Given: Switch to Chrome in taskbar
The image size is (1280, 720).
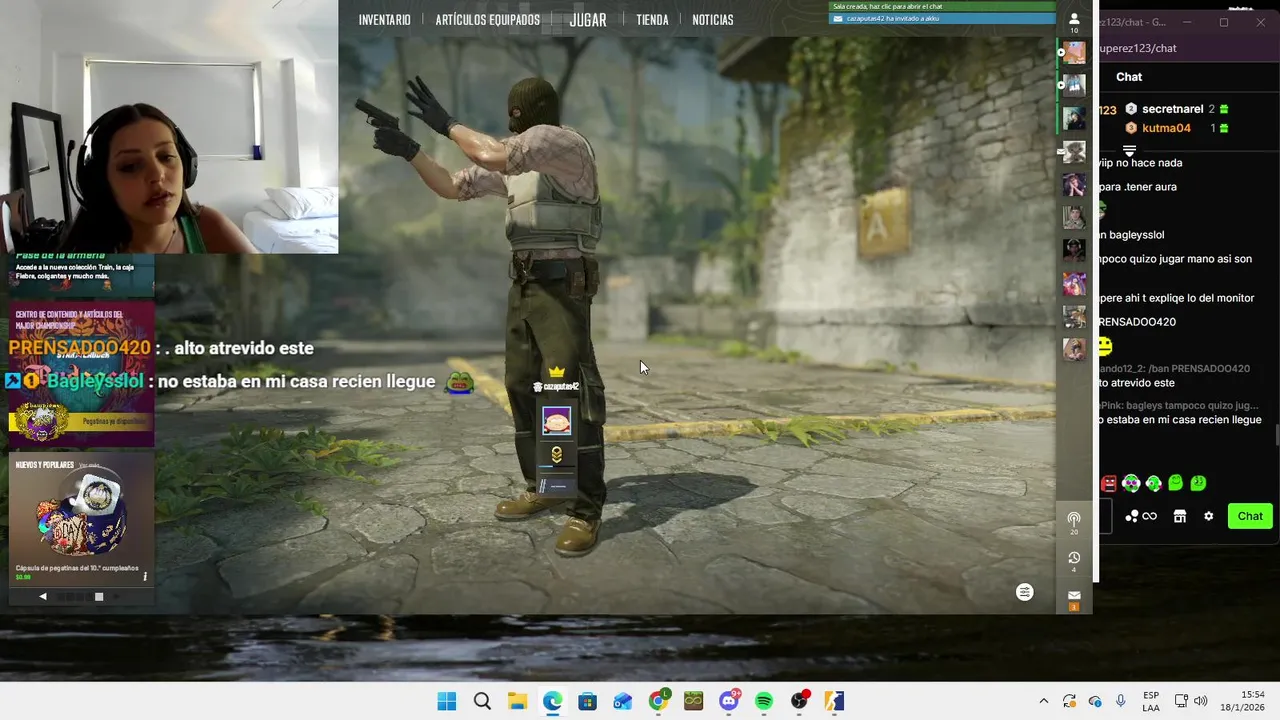Looking at the screenshot, I should (x=659, y=701).
